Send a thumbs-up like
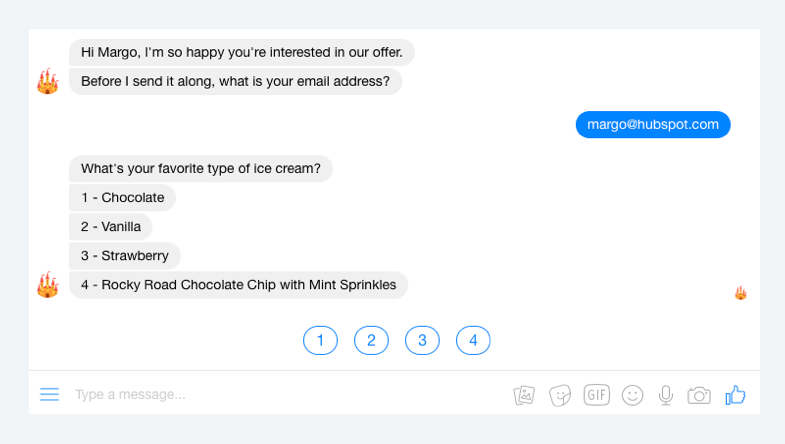785x444 pixels. [735, 395]
